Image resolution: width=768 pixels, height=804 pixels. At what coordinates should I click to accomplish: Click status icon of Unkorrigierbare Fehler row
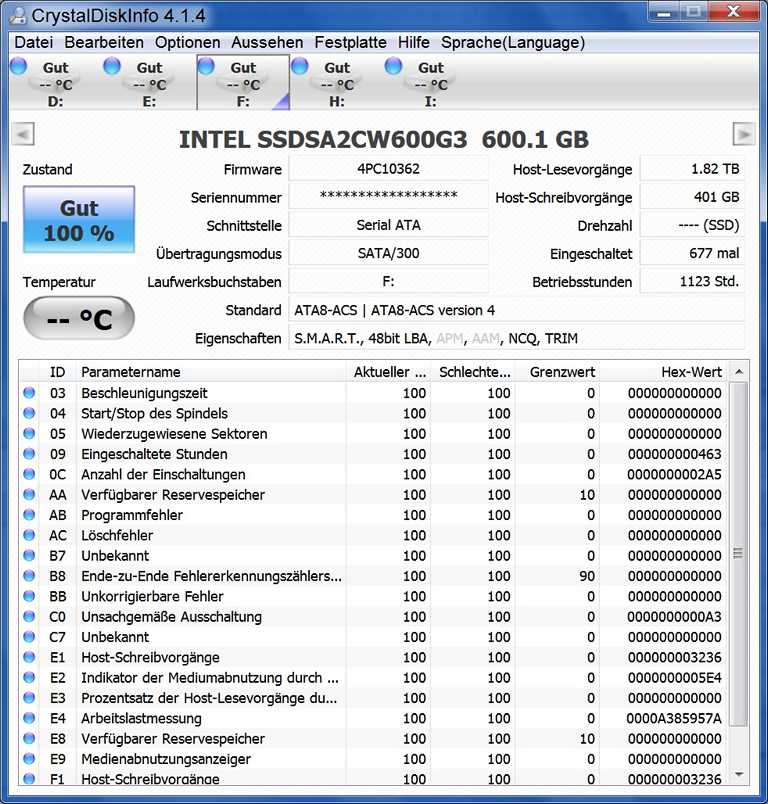(29, 596)
